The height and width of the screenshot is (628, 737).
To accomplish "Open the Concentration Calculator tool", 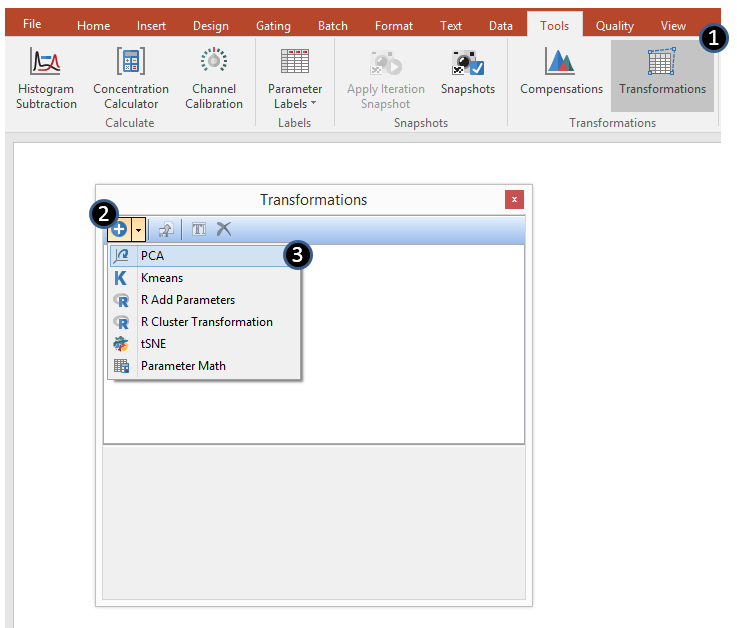I will pyautogui.click(x=131, y=63).
